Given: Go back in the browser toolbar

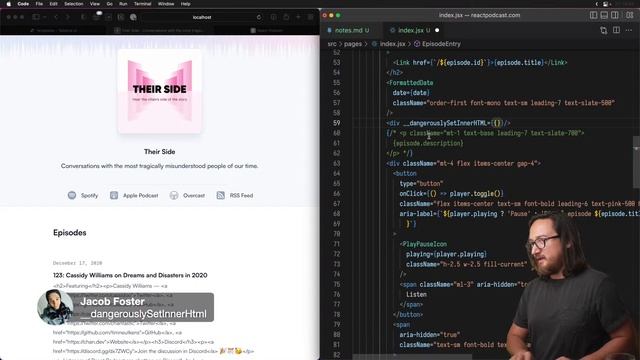Looking at the screenshot, I should pyautogui.click(x=56, y=17).
